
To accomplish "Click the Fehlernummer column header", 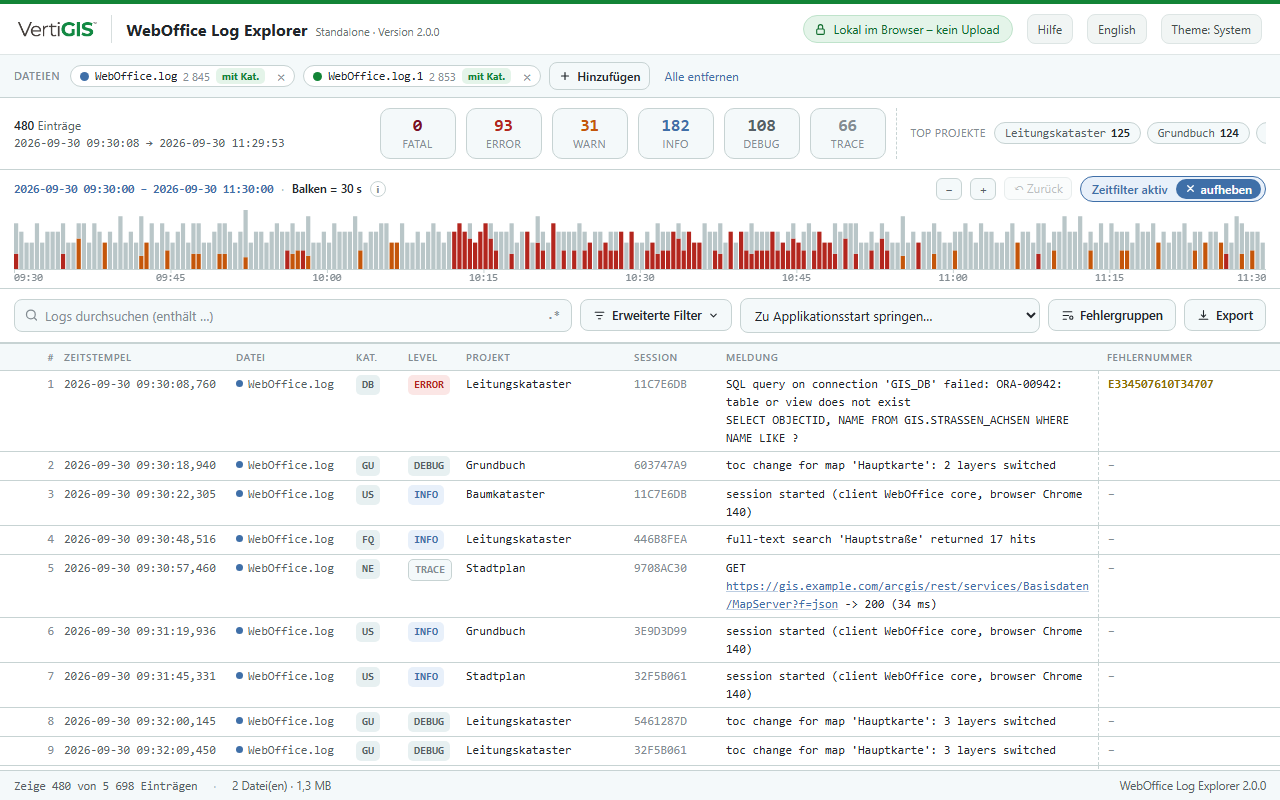I will pyautogui.click(x=1150, y=357).
